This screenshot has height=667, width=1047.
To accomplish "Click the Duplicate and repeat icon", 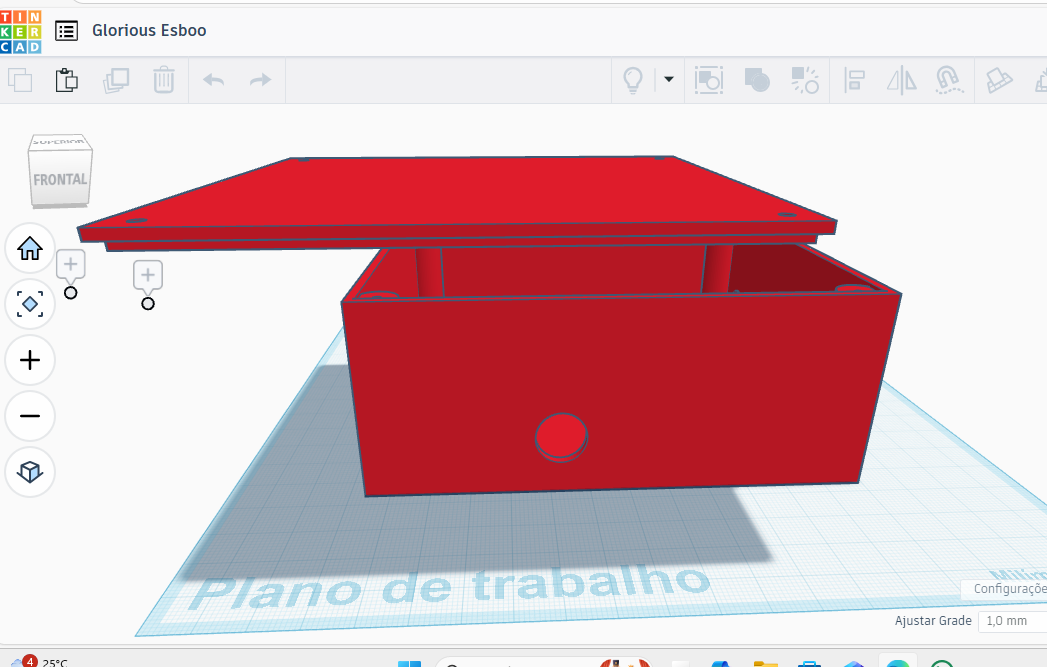I will 116,80.
